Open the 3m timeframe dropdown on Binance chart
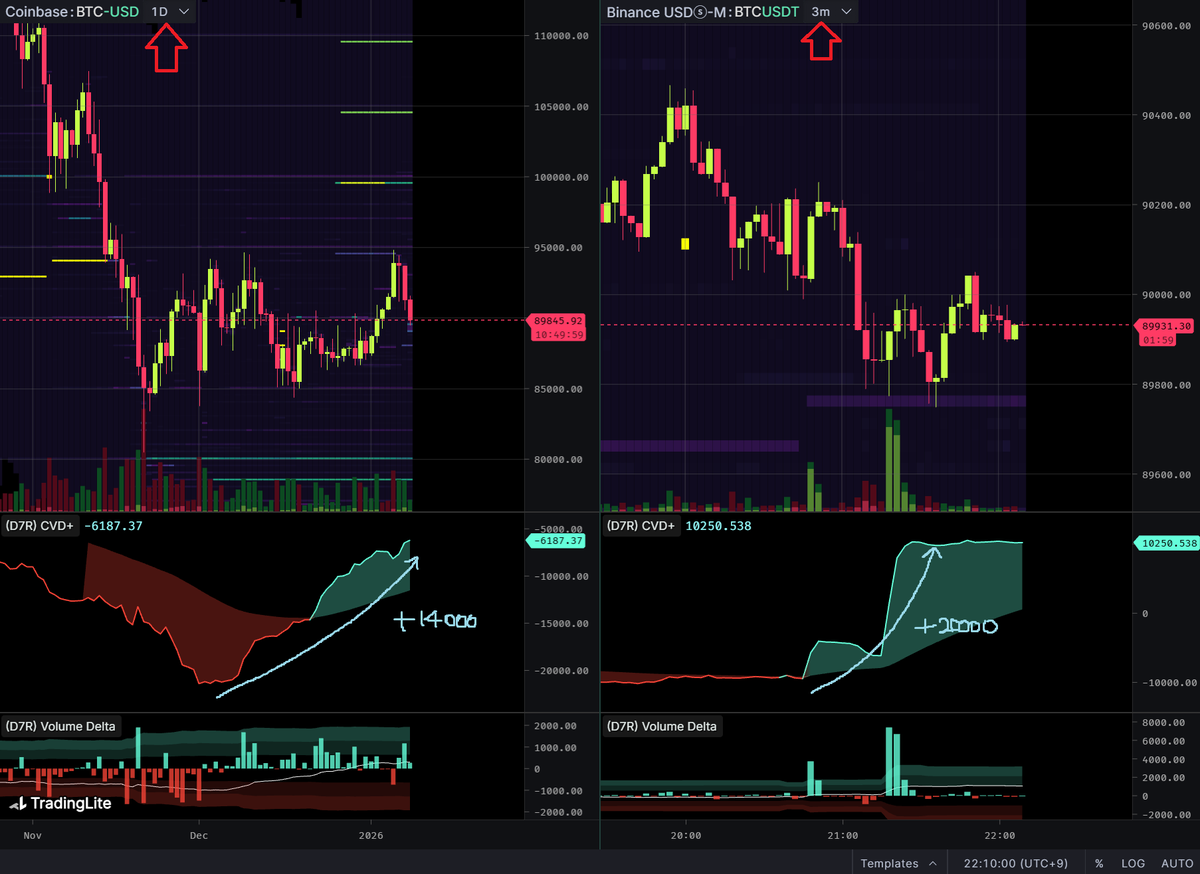1200x874 pixels. click(832, 11)
